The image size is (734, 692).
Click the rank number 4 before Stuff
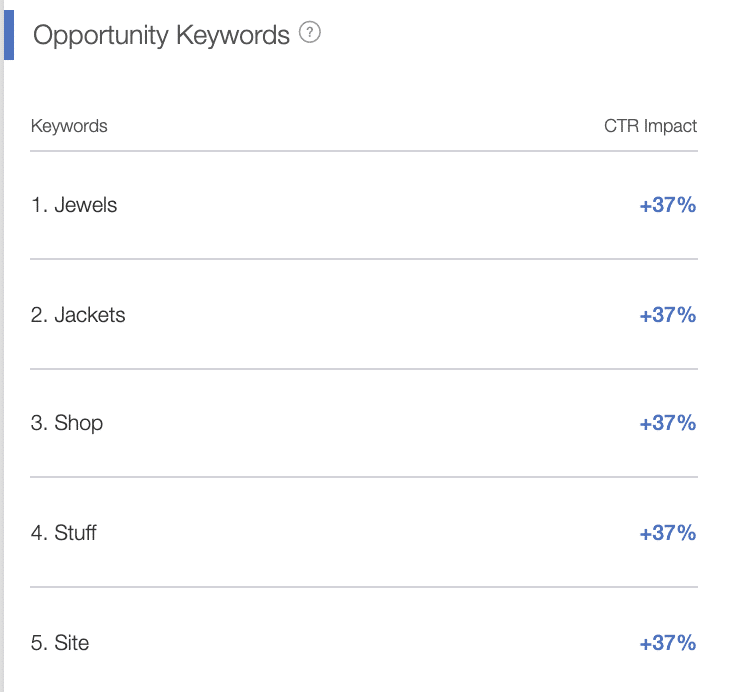point(39,533)
